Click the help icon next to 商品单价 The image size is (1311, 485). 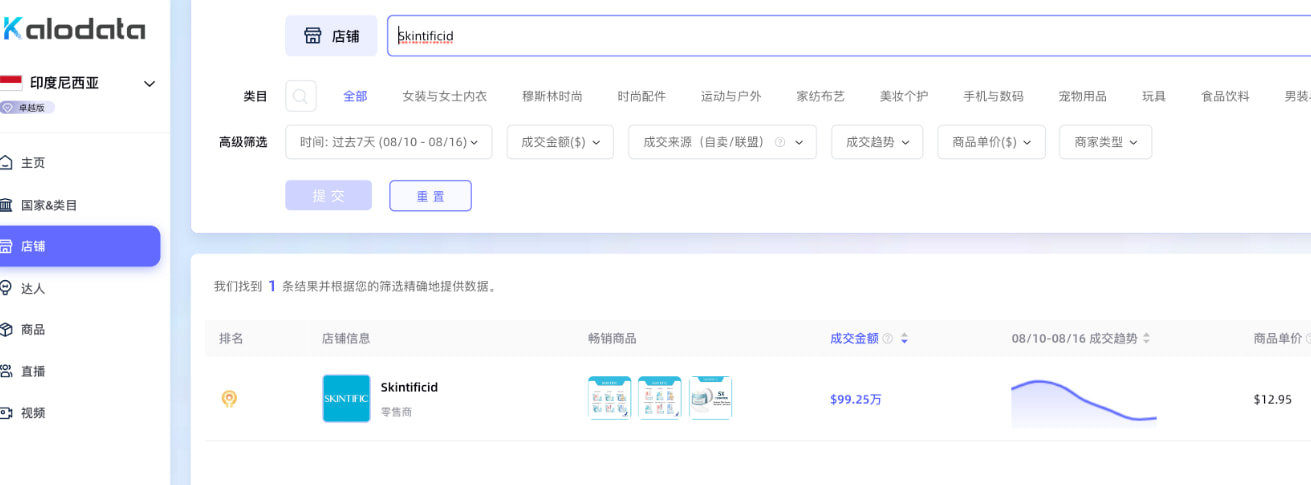[x=1308, y=338]
